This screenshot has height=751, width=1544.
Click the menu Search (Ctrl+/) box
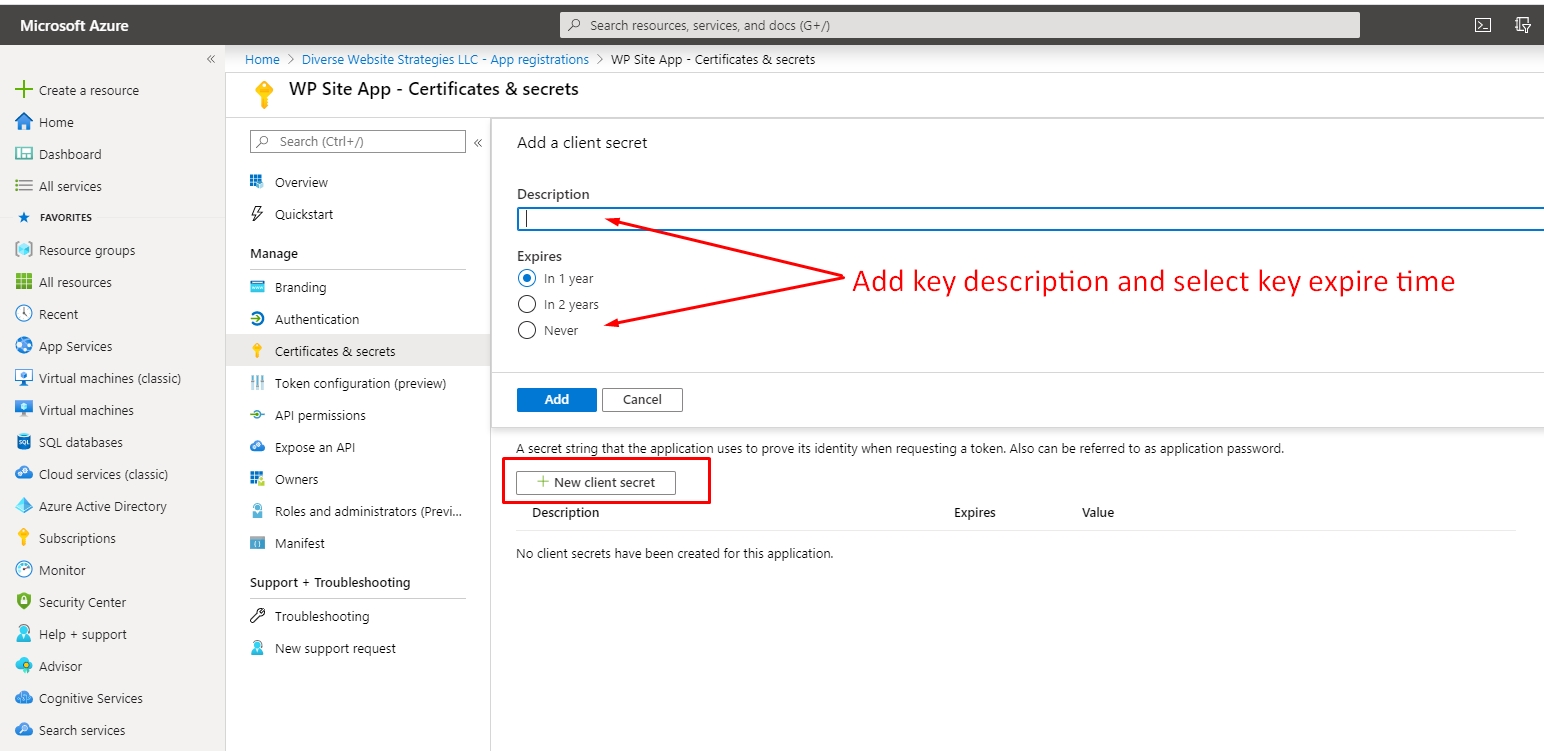358,142
